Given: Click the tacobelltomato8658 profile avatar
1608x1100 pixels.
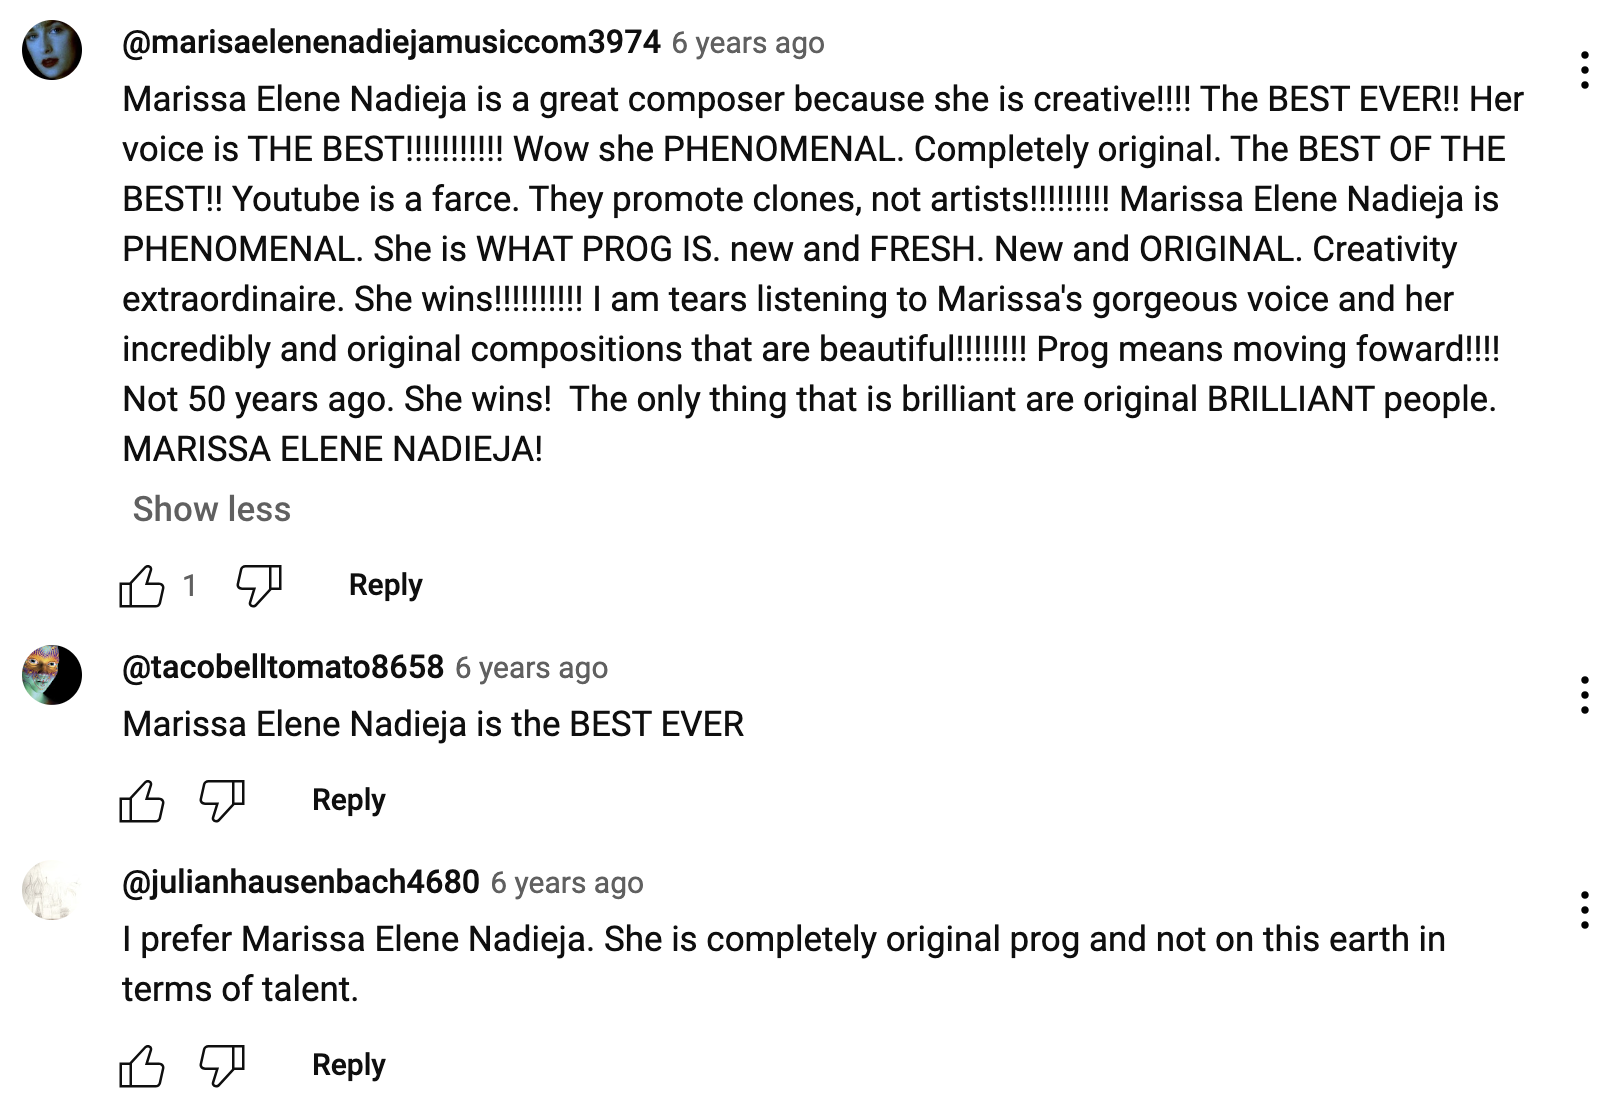Looking at the screenshot, I should coord(52,675).
